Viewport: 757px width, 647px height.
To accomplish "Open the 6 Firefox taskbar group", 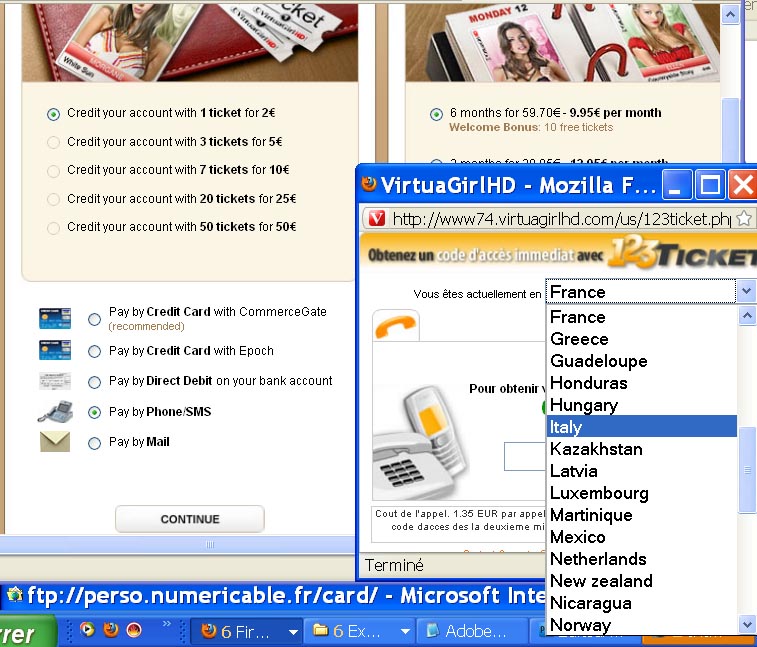I will pyautogui.click(x=248, y=631).
